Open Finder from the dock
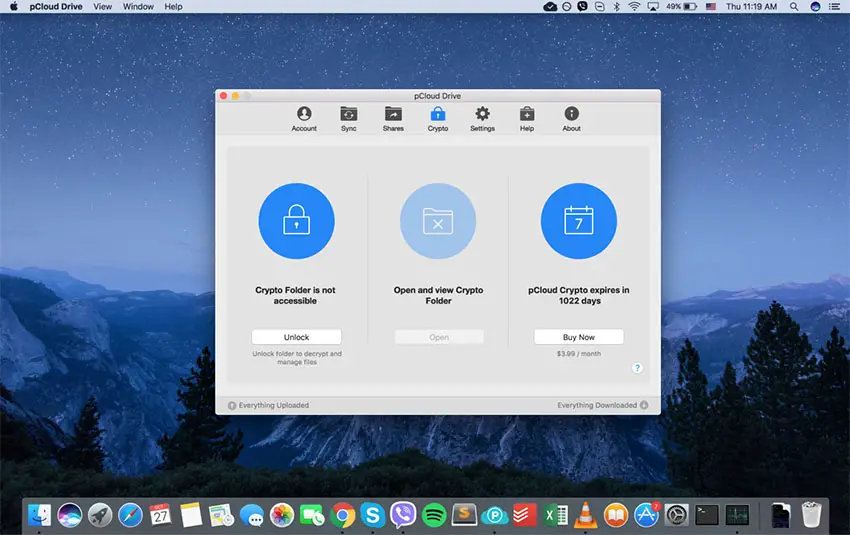Screen dimensions: 850x535 click(39, 515)
